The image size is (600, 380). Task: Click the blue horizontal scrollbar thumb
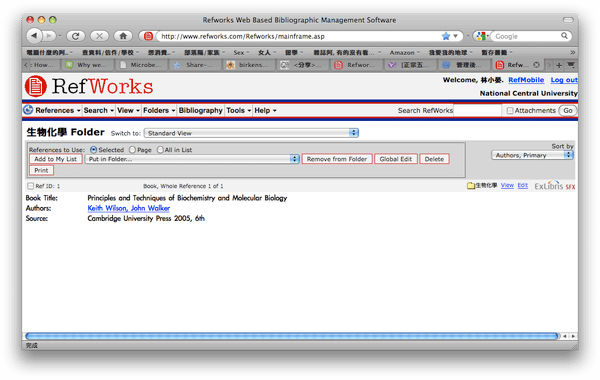[292, 336]
